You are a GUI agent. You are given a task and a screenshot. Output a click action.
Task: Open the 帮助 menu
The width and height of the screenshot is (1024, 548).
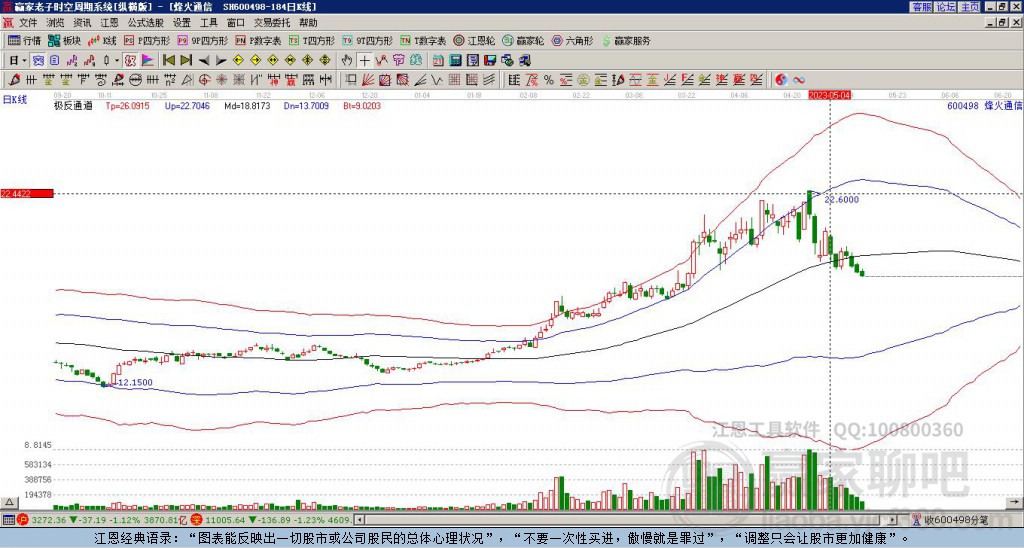coord(308,23)
